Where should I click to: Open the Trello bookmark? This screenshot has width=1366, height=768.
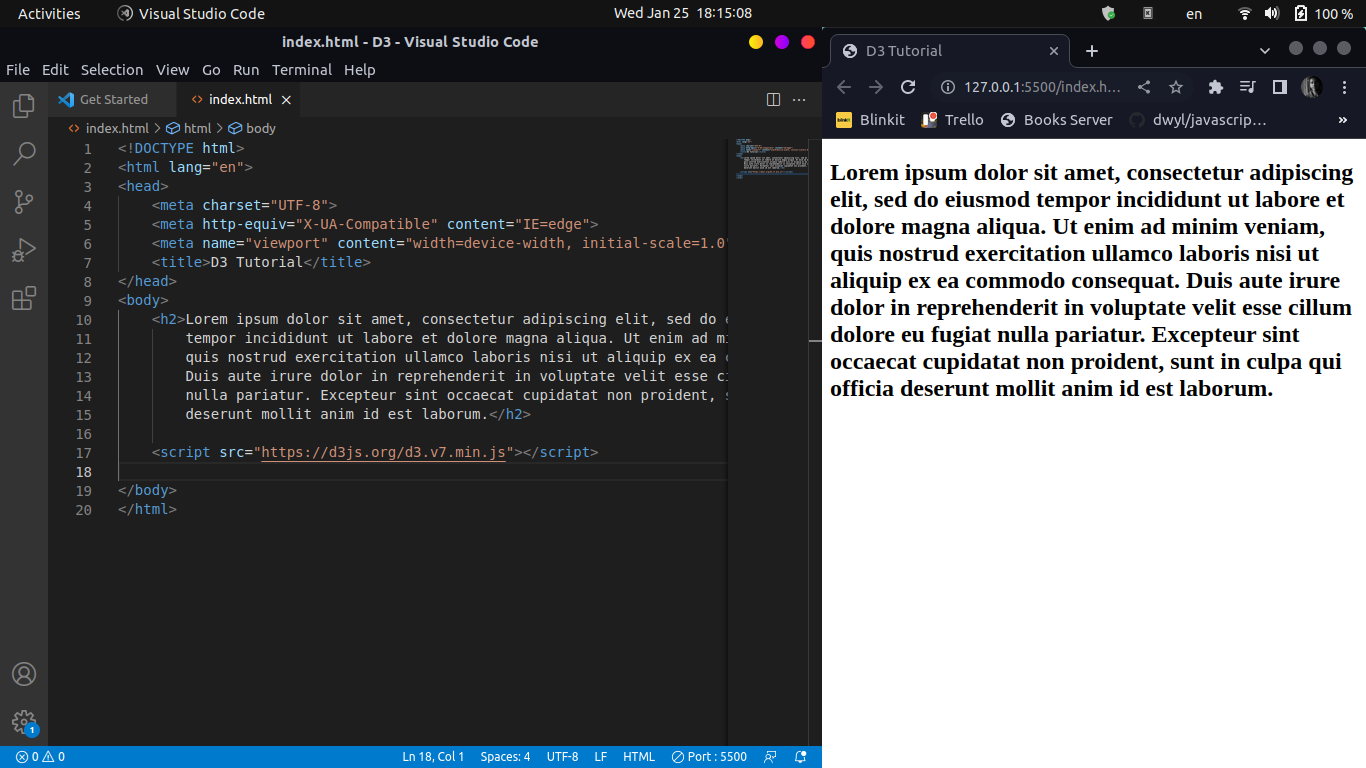pos(952,119)
